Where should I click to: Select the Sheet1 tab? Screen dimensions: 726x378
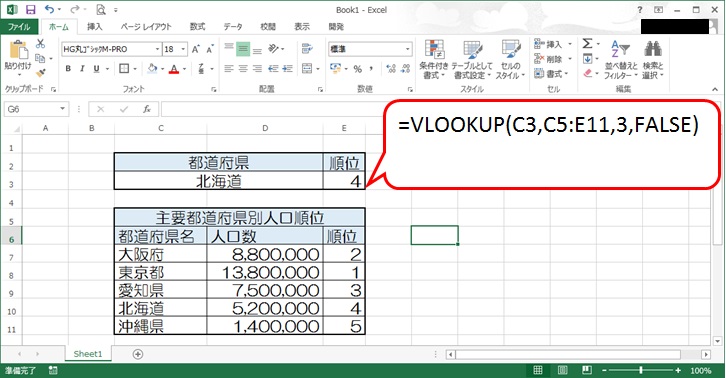tap(88, 354)
